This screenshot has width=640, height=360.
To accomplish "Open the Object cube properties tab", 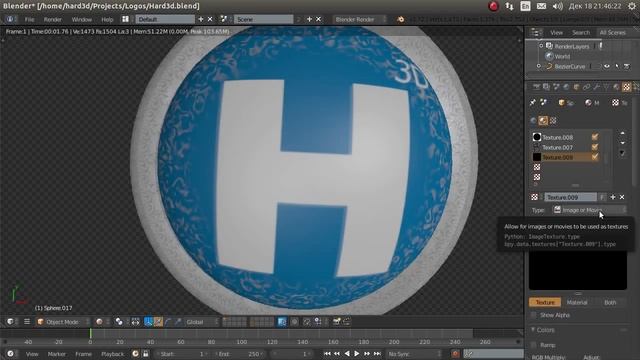I will [x=576, y=87].
